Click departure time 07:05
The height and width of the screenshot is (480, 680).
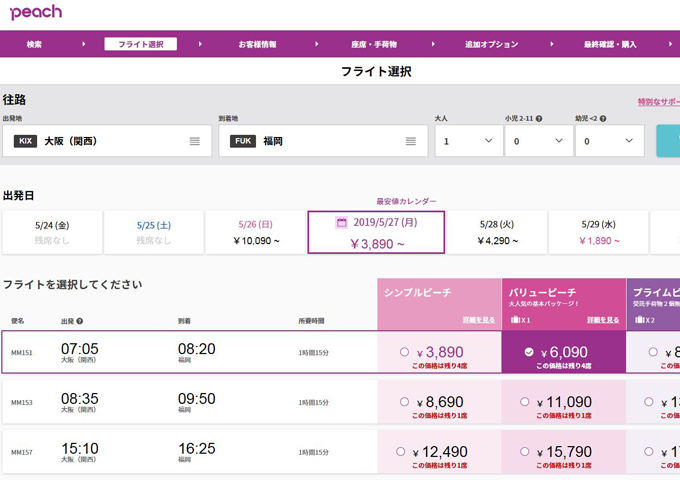tap(80, 349)
